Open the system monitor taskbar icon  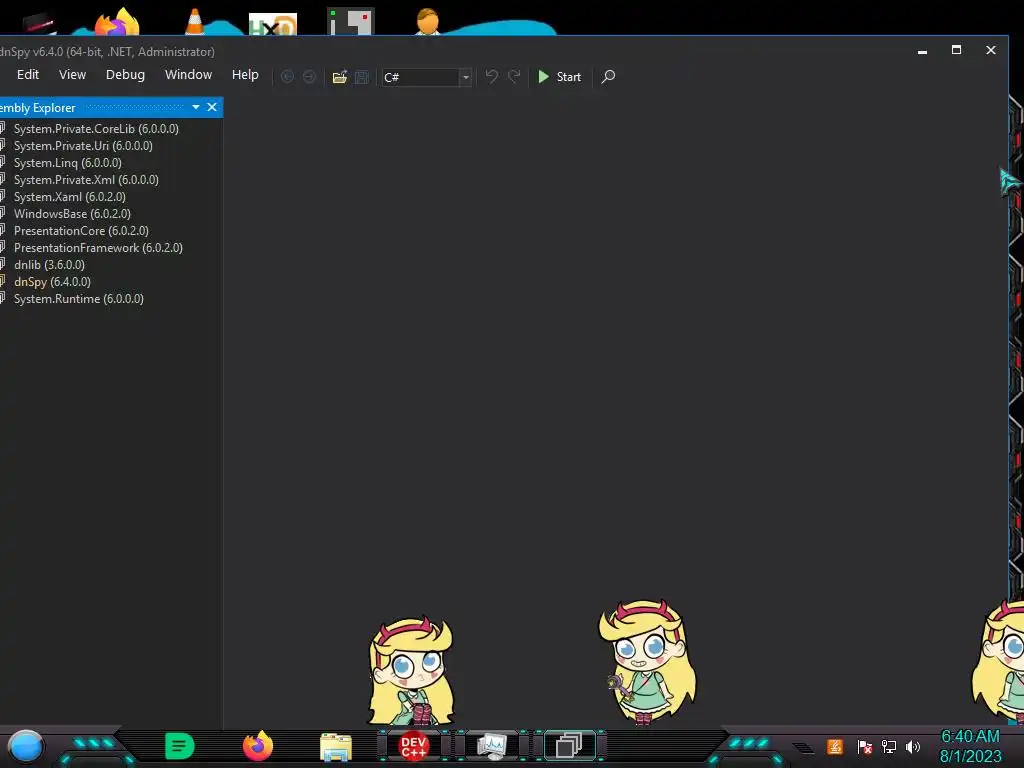(x=491, y=746)
